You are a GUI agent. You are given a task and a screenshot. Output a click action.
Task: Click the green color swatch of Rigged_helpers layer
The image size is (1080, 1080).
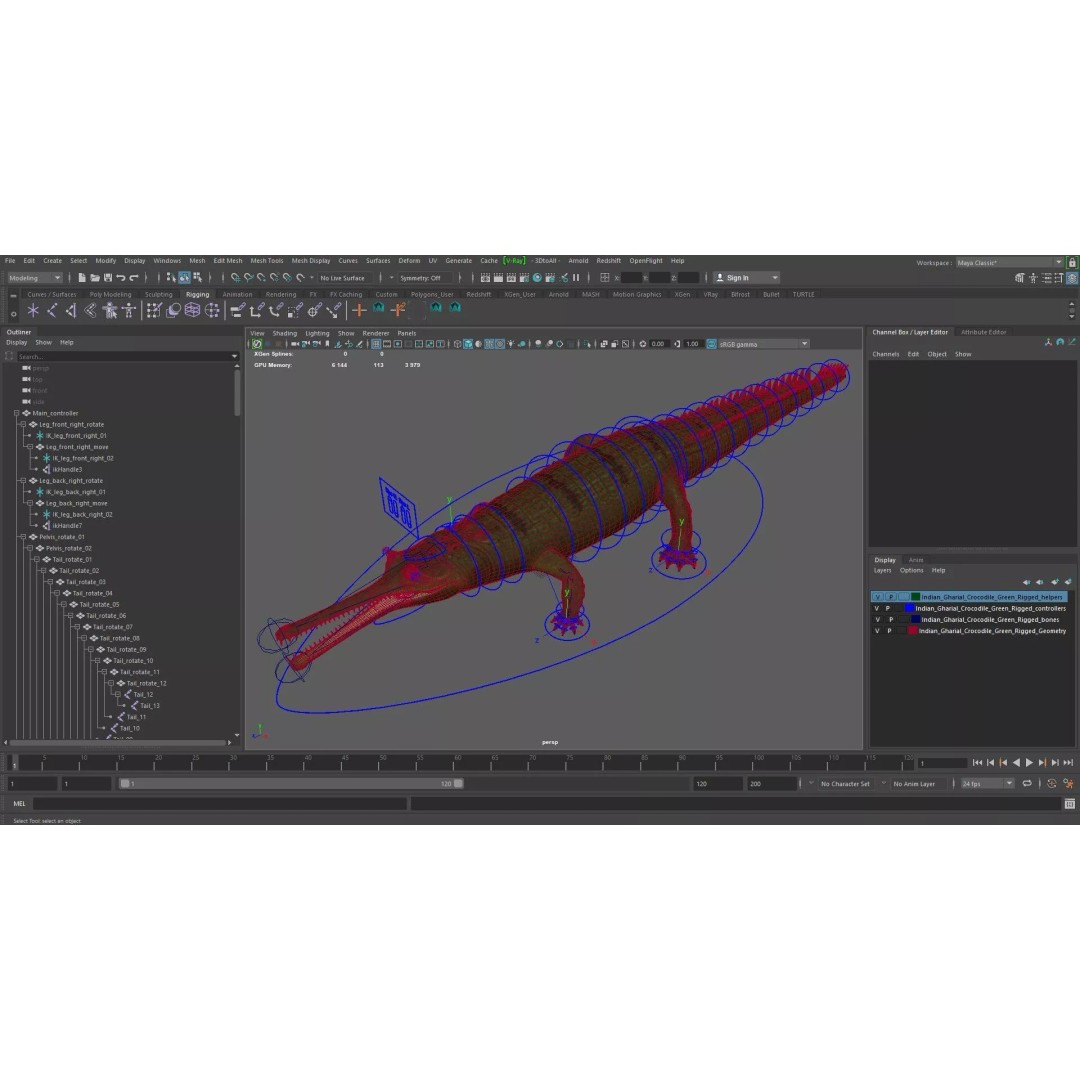pos(915,596)
